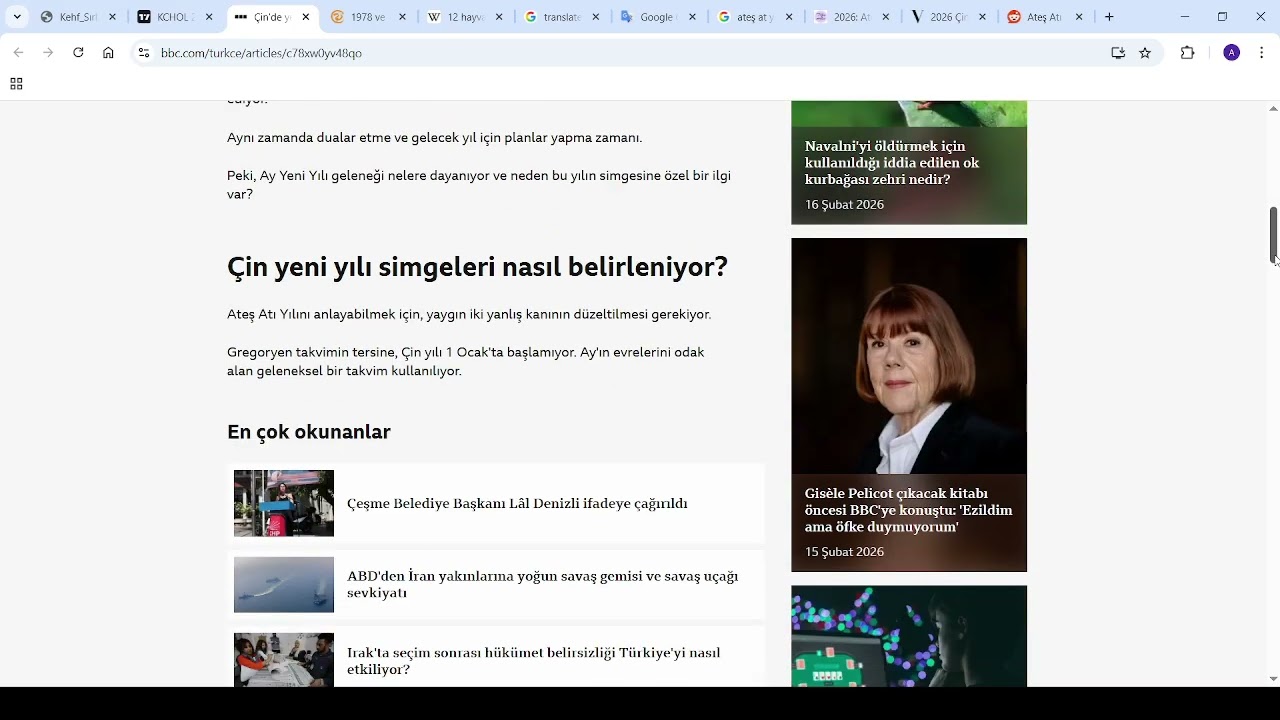Click the scrollbar up arrow
This screenshot has height=720, width=1280.
[1273, 108]
